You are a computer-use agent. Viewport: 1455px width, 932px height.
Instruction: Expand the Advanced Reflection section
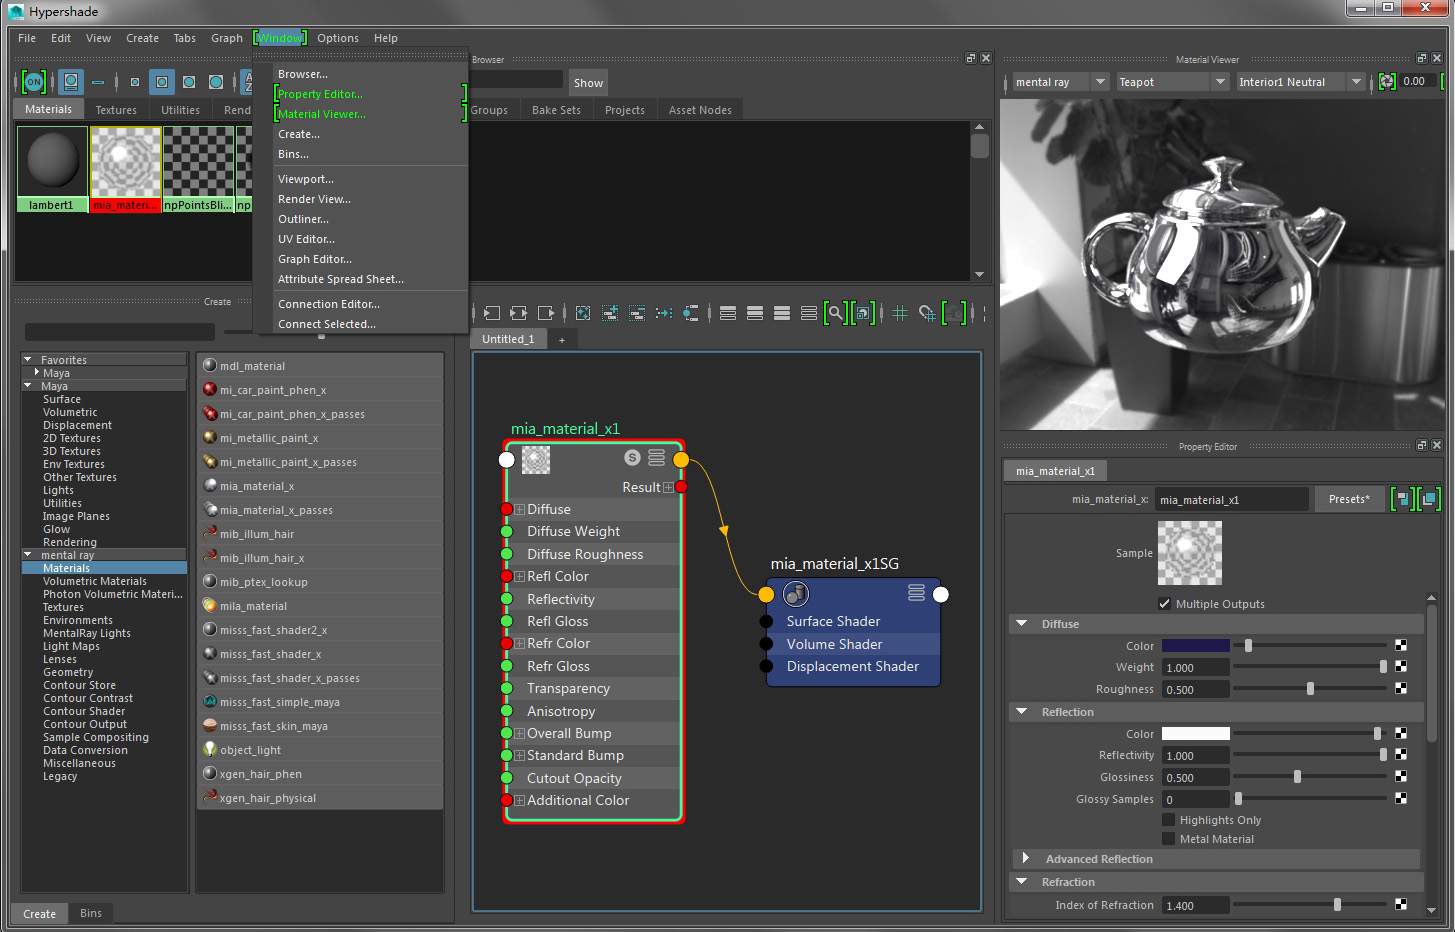1025,859
